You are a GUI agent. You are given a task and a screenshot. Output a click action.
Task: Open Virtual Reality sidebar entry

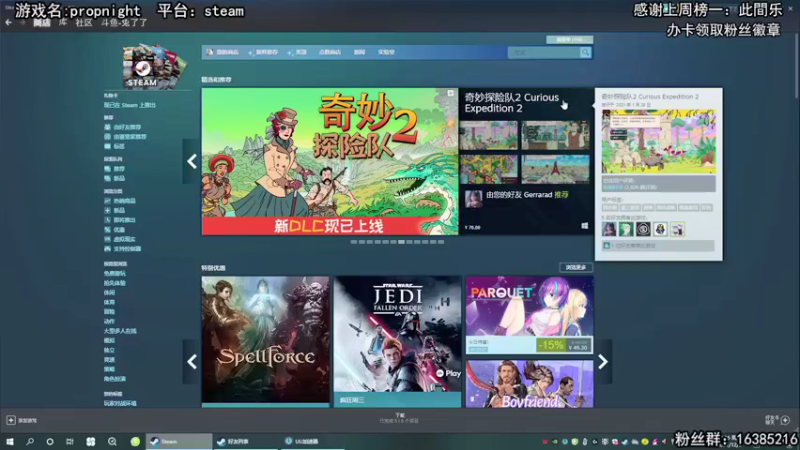click(x=119, y=239)
